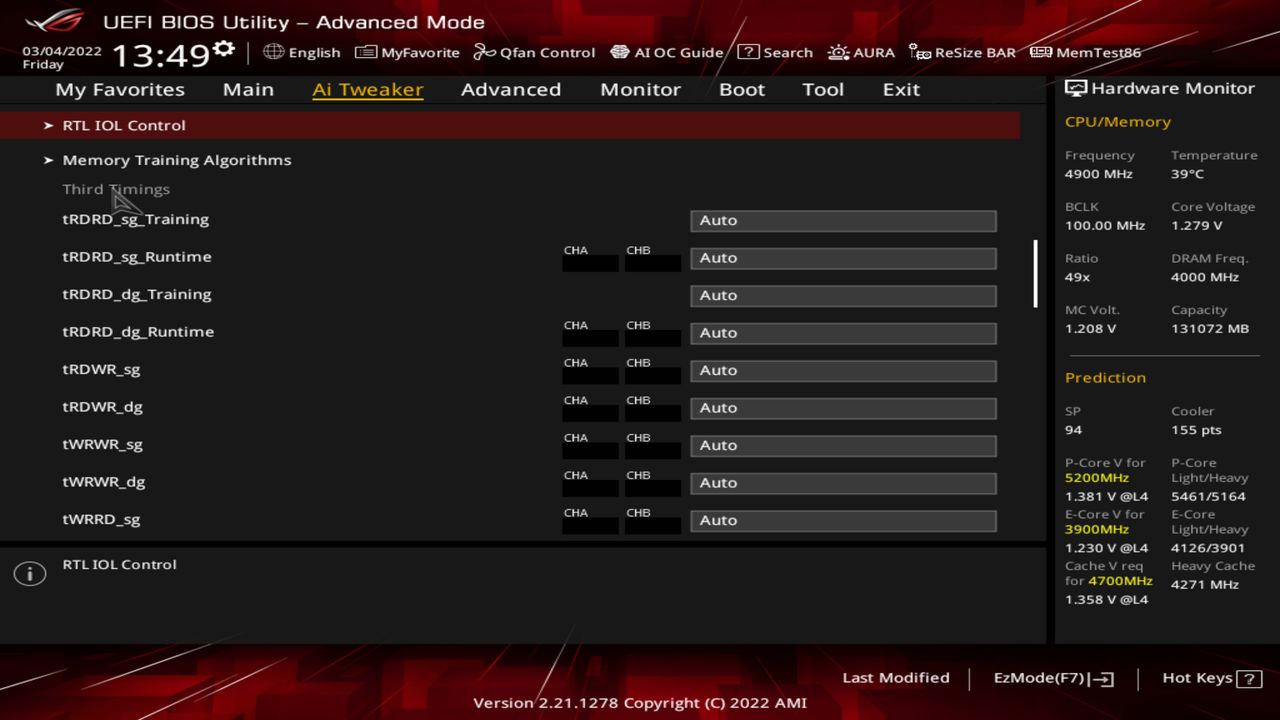This screenshot has width=1280, height=720.
Task: Open tRDRD_dg_Runtime Auto field
Action: tap(843, 333)
